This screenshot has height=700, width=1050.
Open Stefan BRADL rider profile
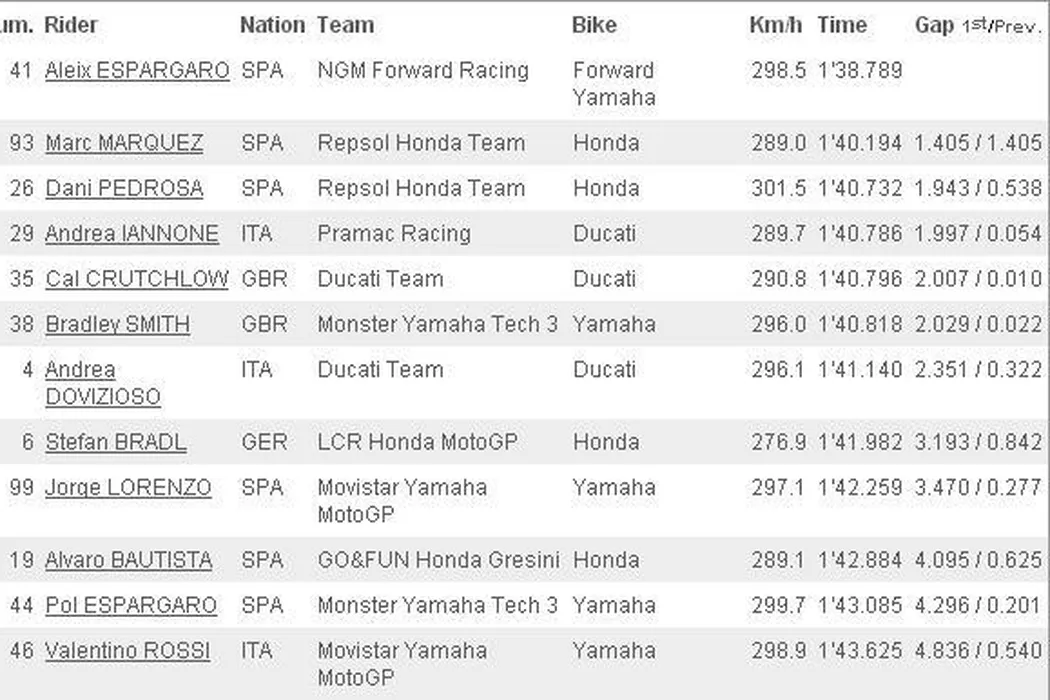click(116, 442)
